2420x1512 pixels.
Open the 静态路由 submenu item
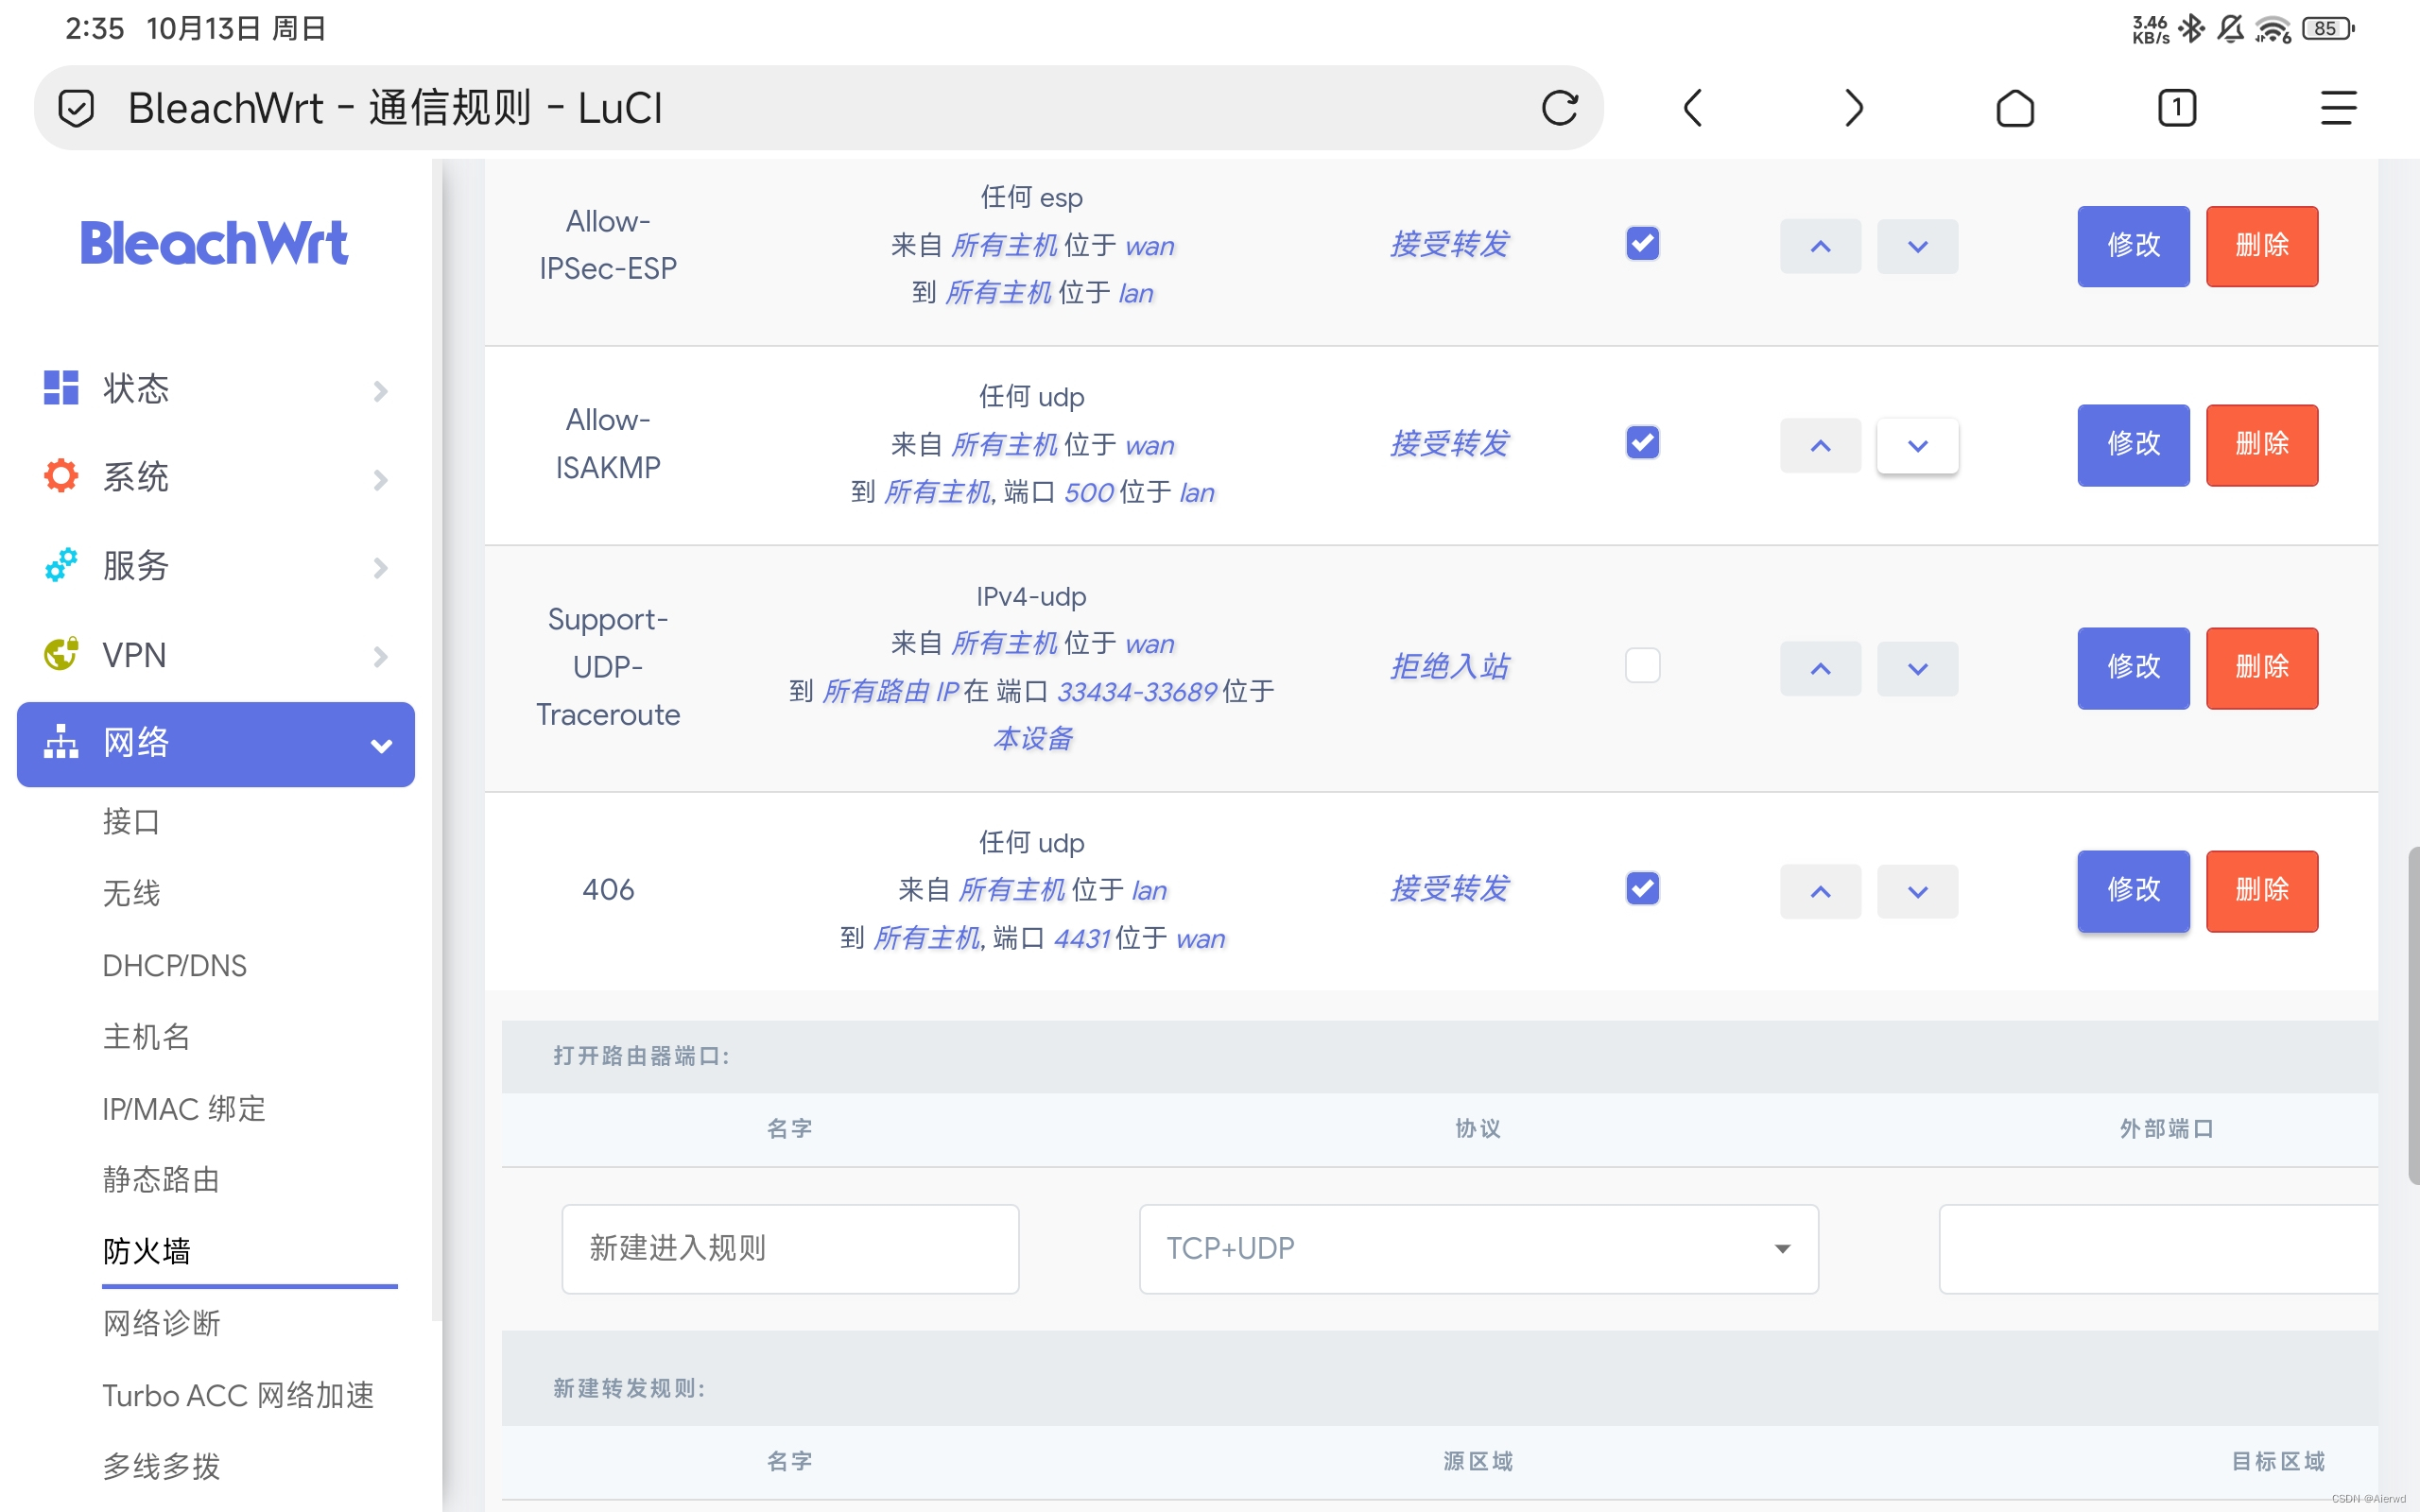161,1180
